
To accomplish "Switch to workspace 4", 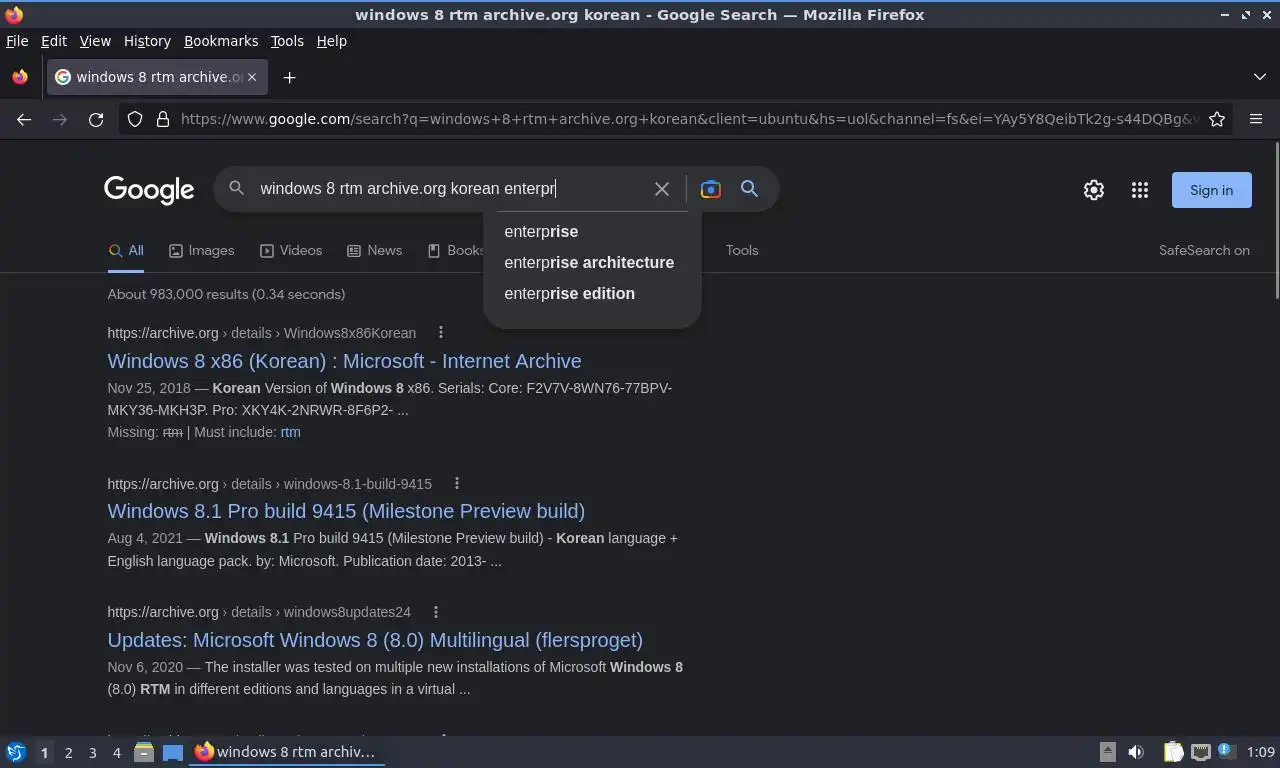I will (116, 752).
